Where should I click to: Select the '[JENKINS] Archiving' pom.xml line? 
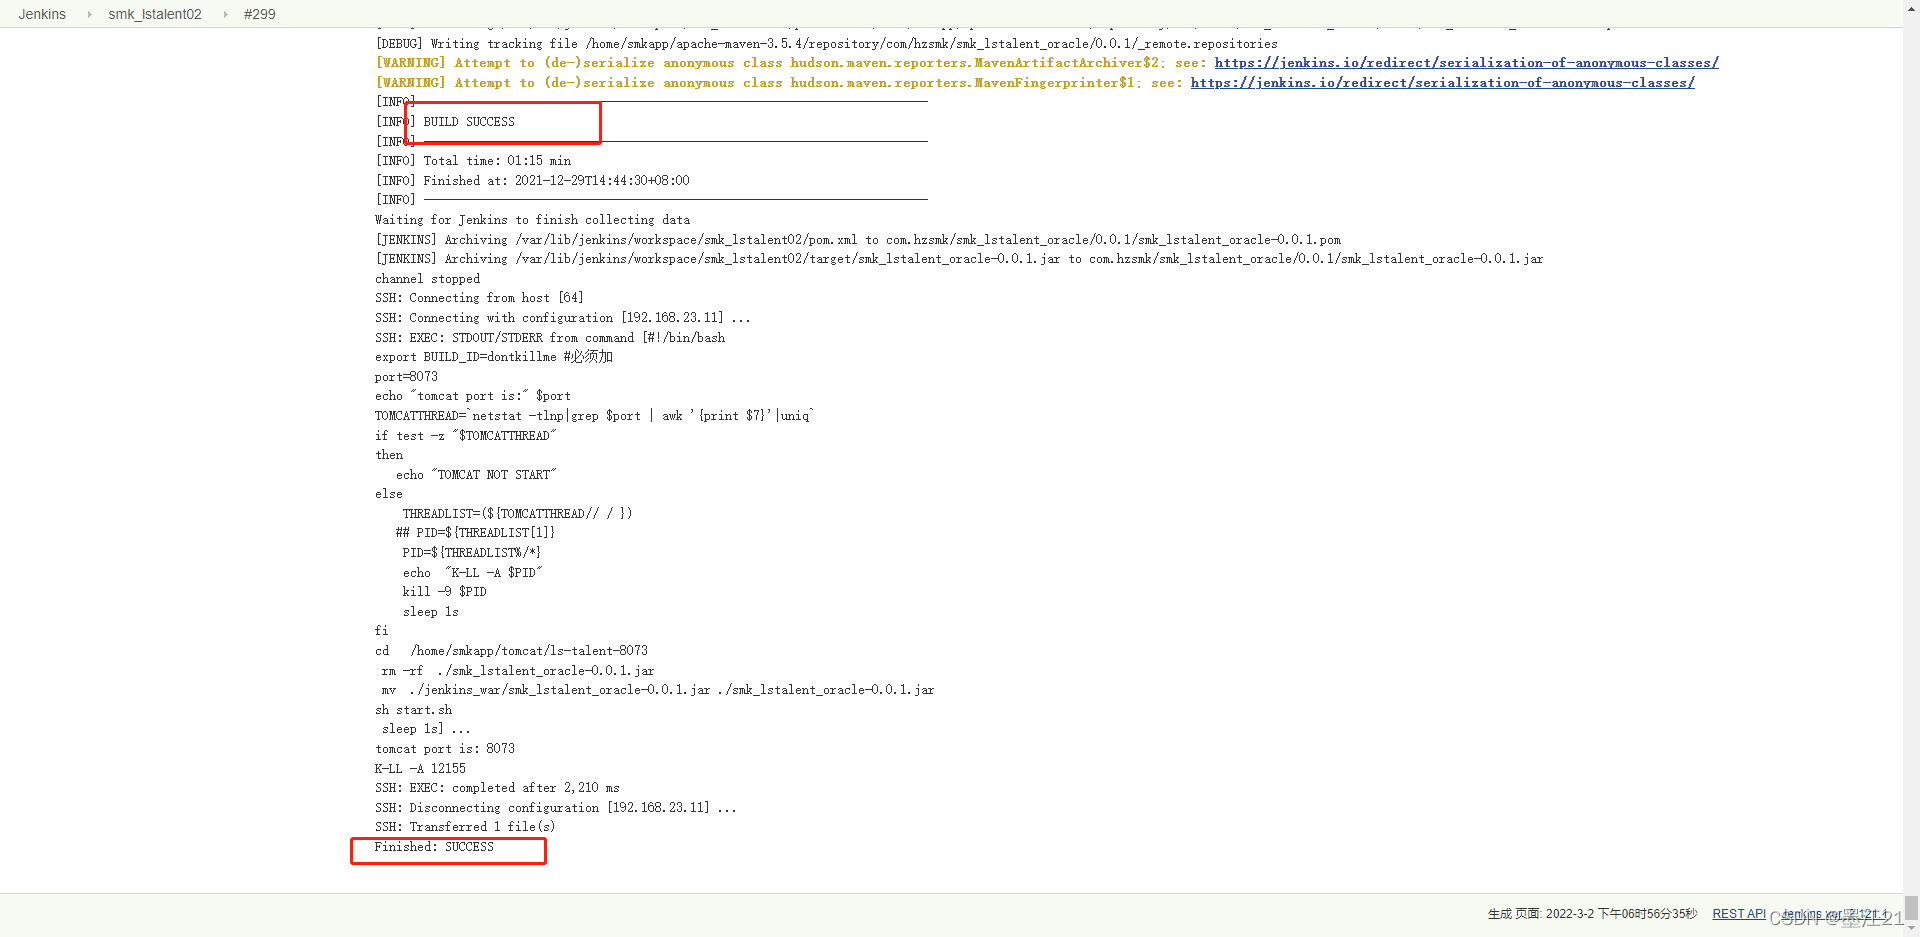click(x=858, y=240)
